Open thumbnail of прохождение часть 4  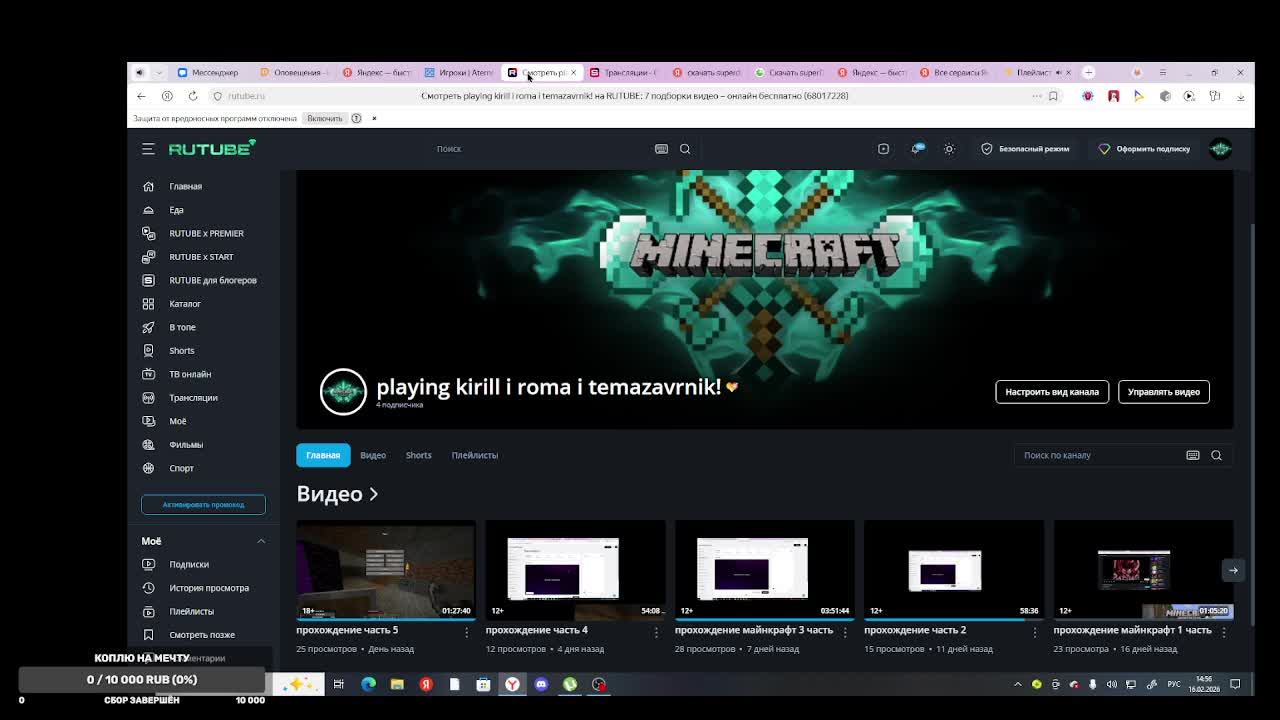(575, 570)
